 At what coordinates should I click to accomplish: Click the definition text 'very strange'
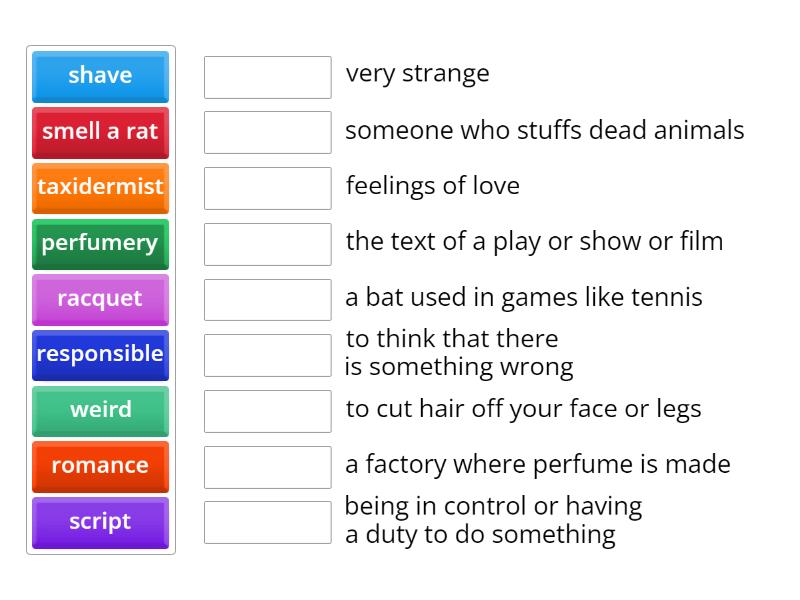(x=417, y=74)
